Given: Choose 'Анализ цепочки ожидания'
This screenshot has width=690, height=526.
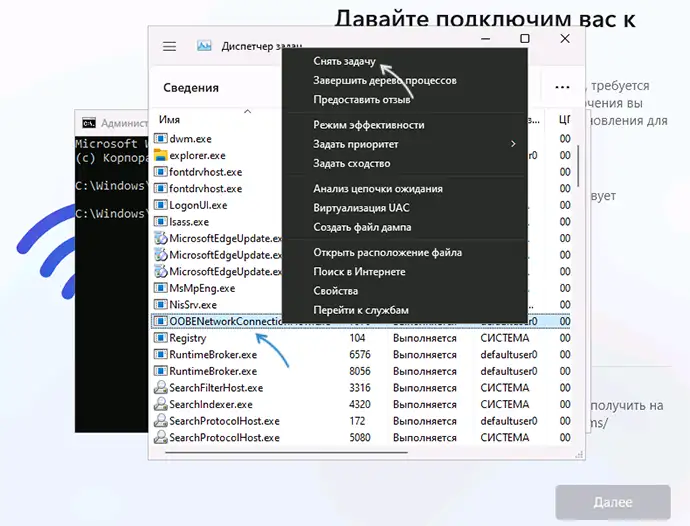Looking at the screenshot, I should 378,189.
